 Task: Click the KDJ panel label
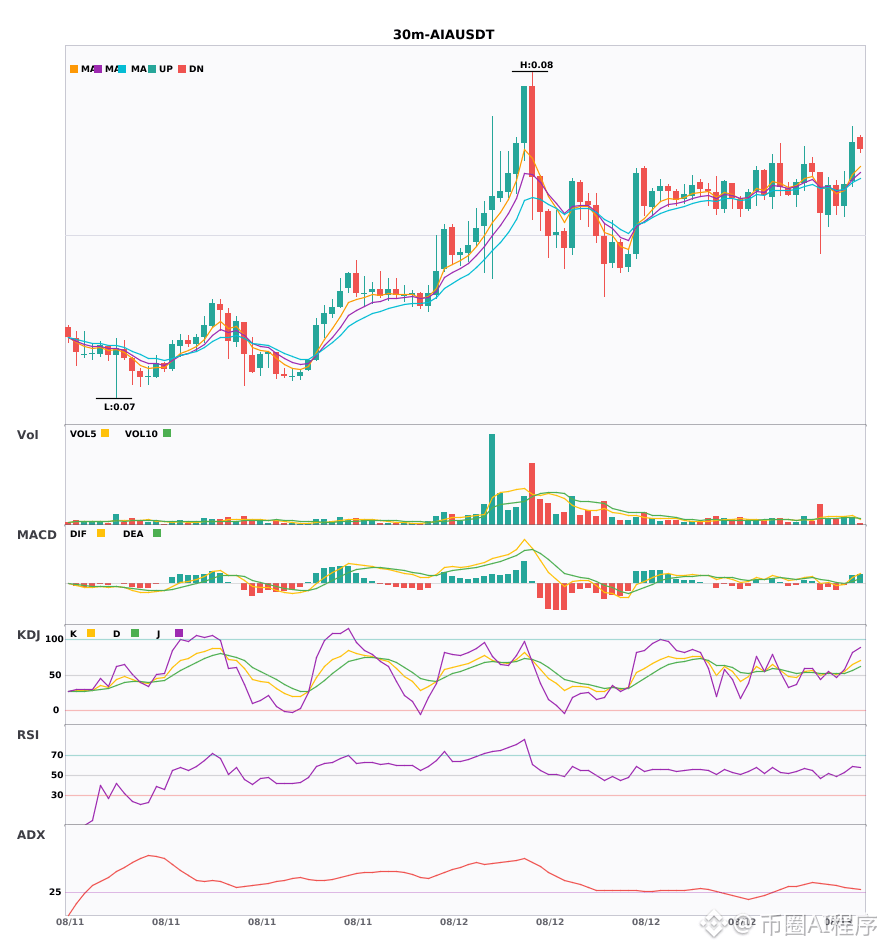coord(28,635)
